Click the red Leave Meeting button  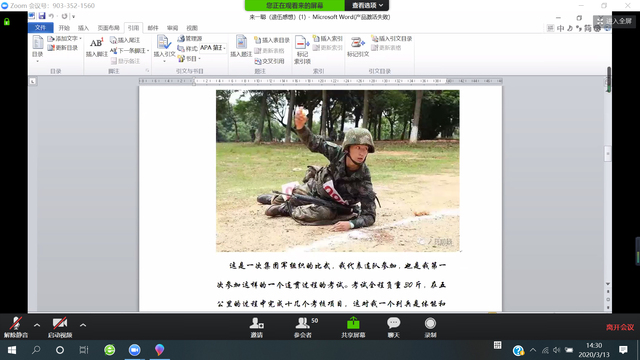619,327
